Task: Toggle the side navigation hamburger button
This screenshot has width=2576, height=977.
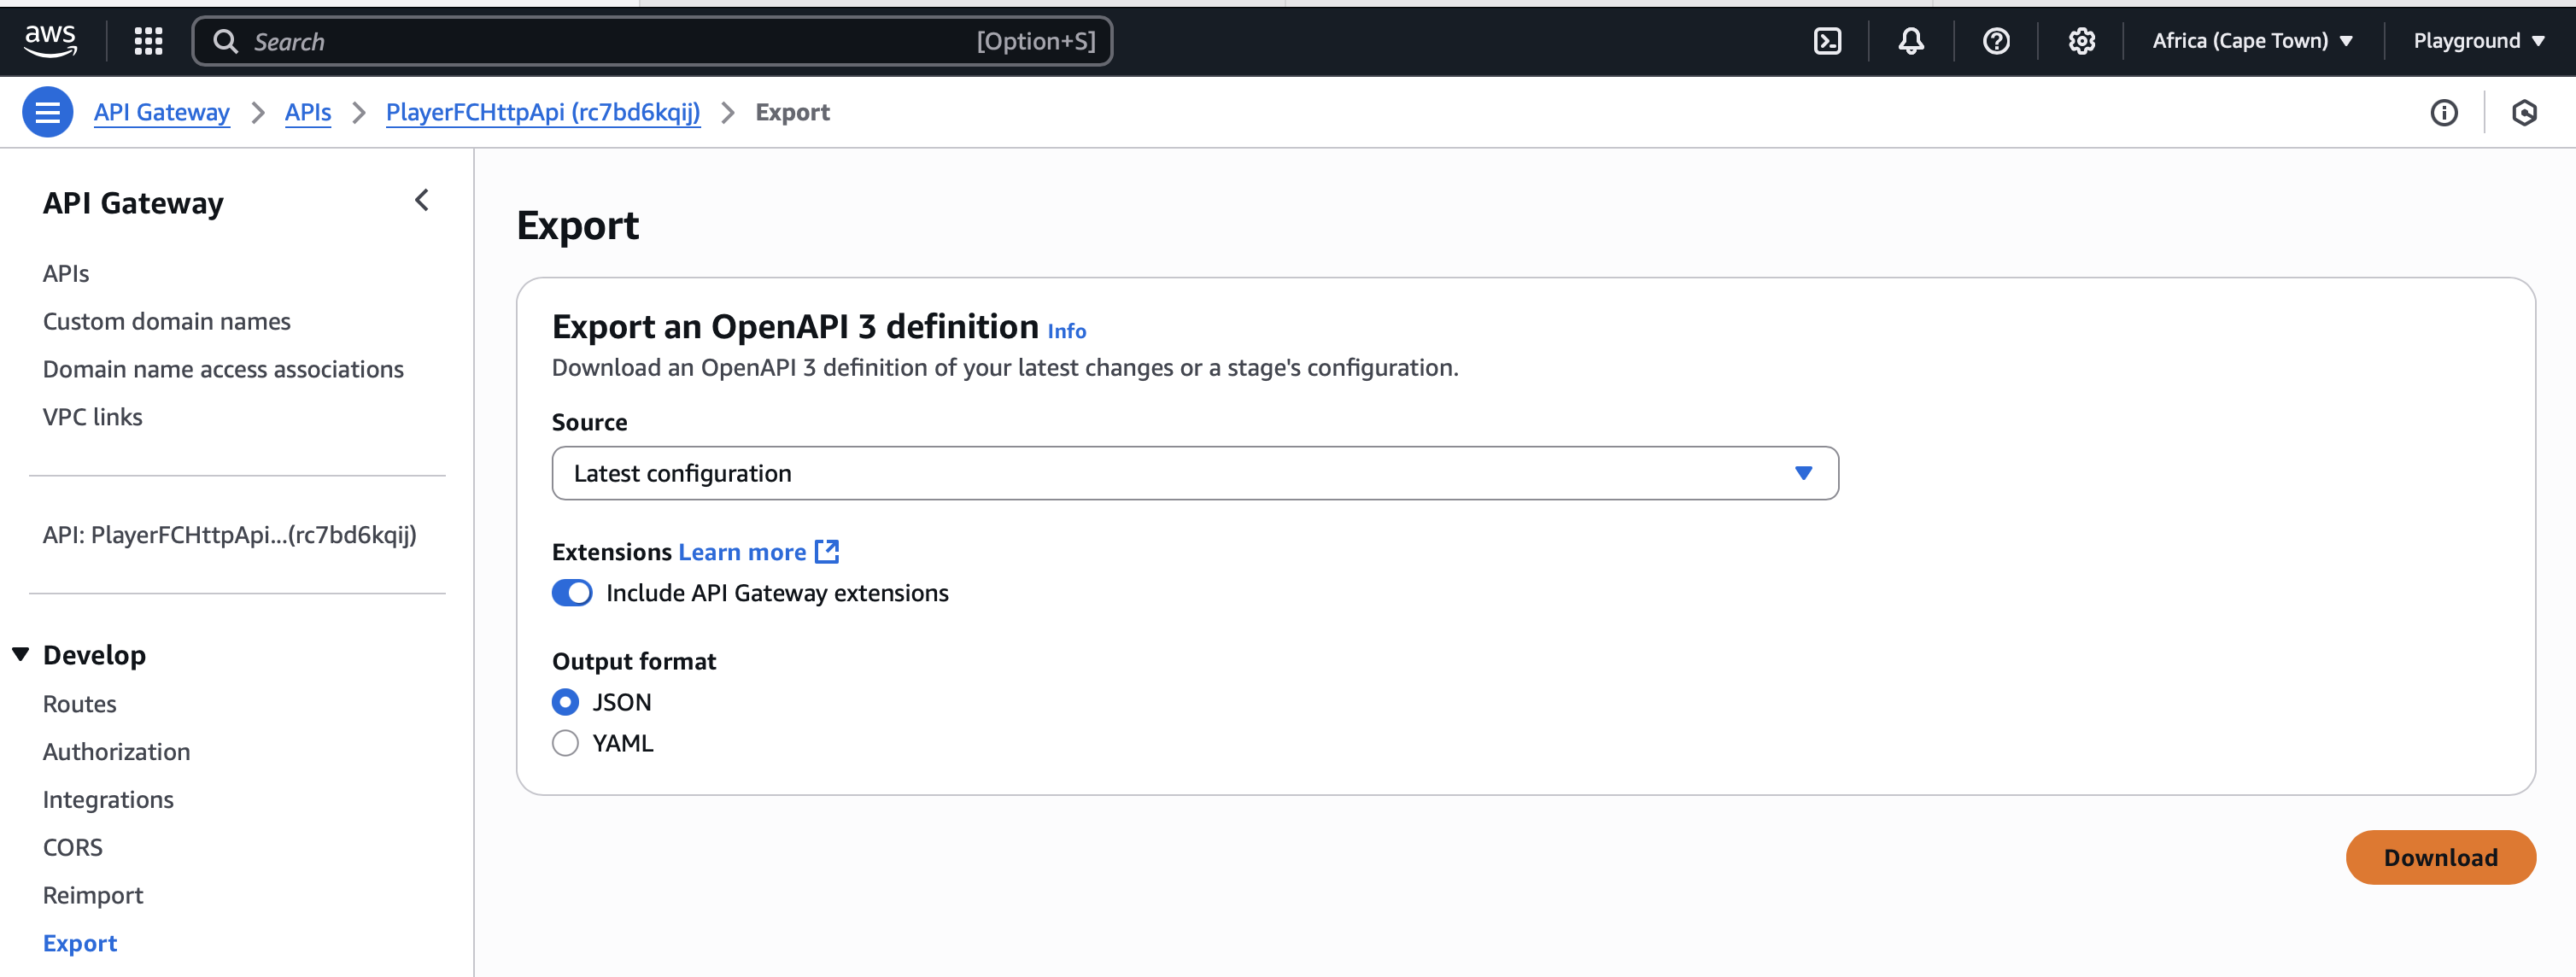Action: 47,112
